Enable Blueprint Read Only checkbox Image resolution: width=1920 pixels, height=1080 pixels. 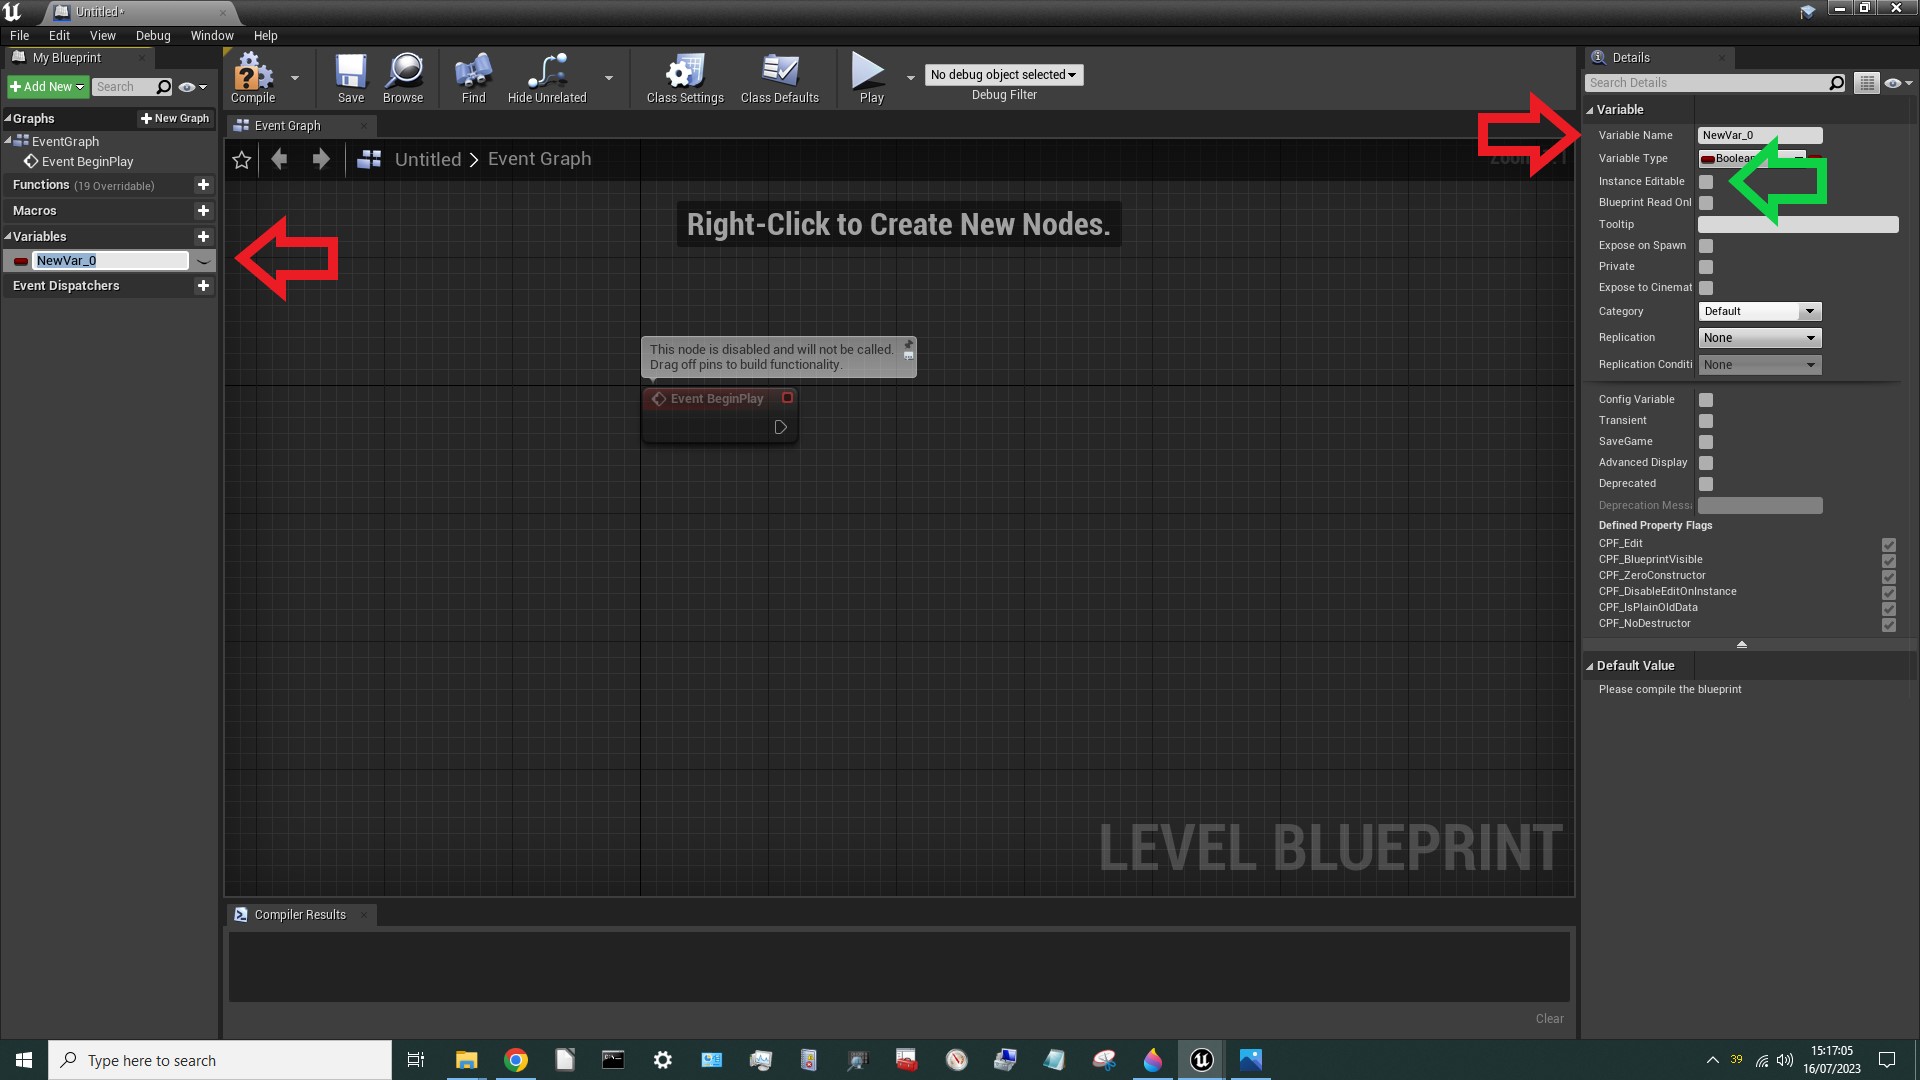coord(1706,203)
